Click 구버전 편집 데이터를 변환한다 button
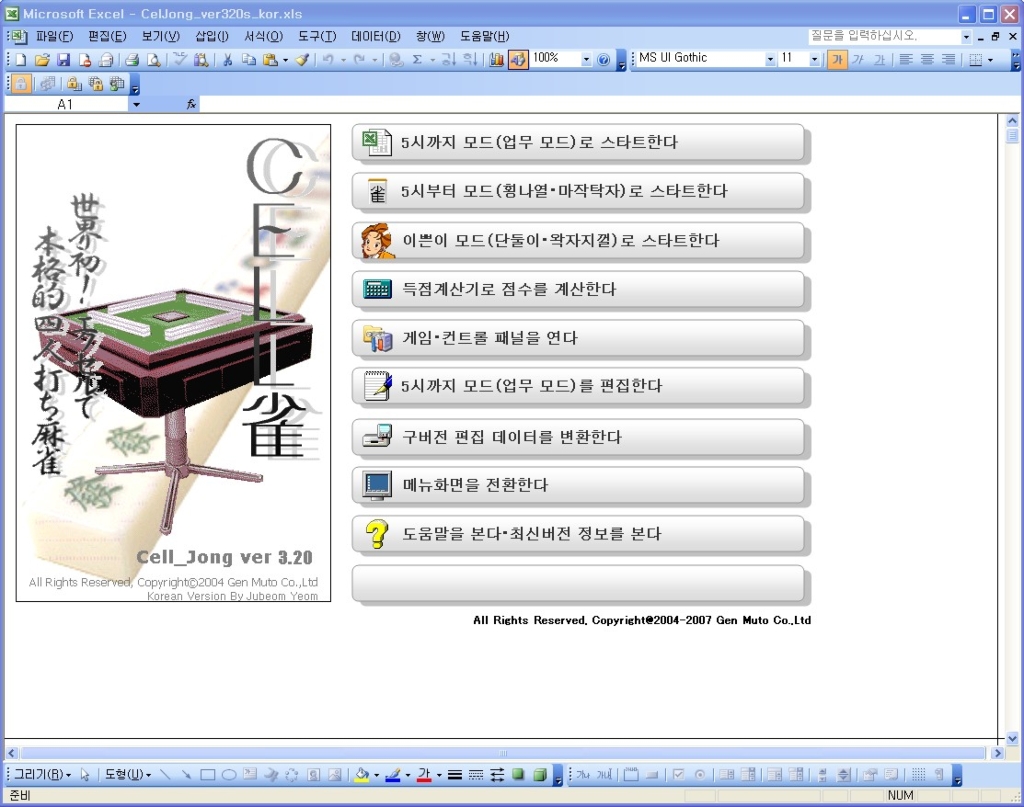 click(577, 436)
